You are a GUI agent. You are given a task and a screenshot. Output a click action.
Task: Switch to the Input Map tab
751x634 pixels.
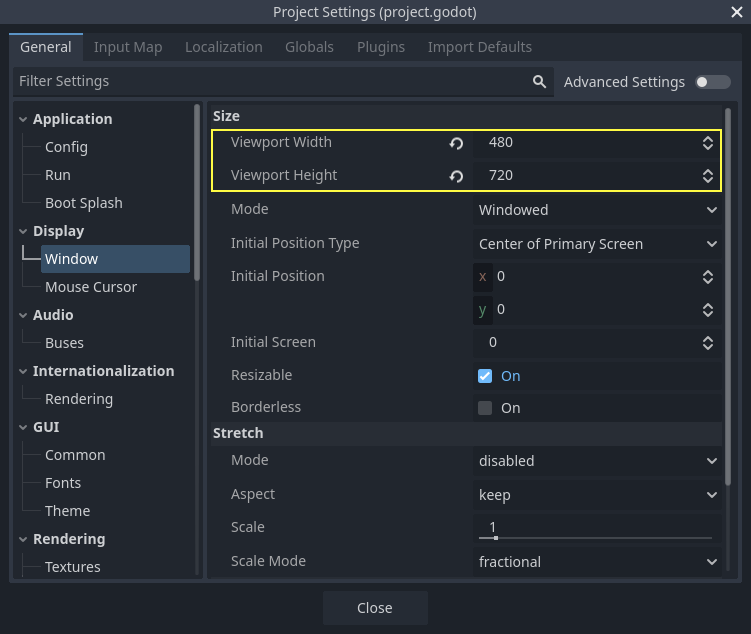point(128,47)
